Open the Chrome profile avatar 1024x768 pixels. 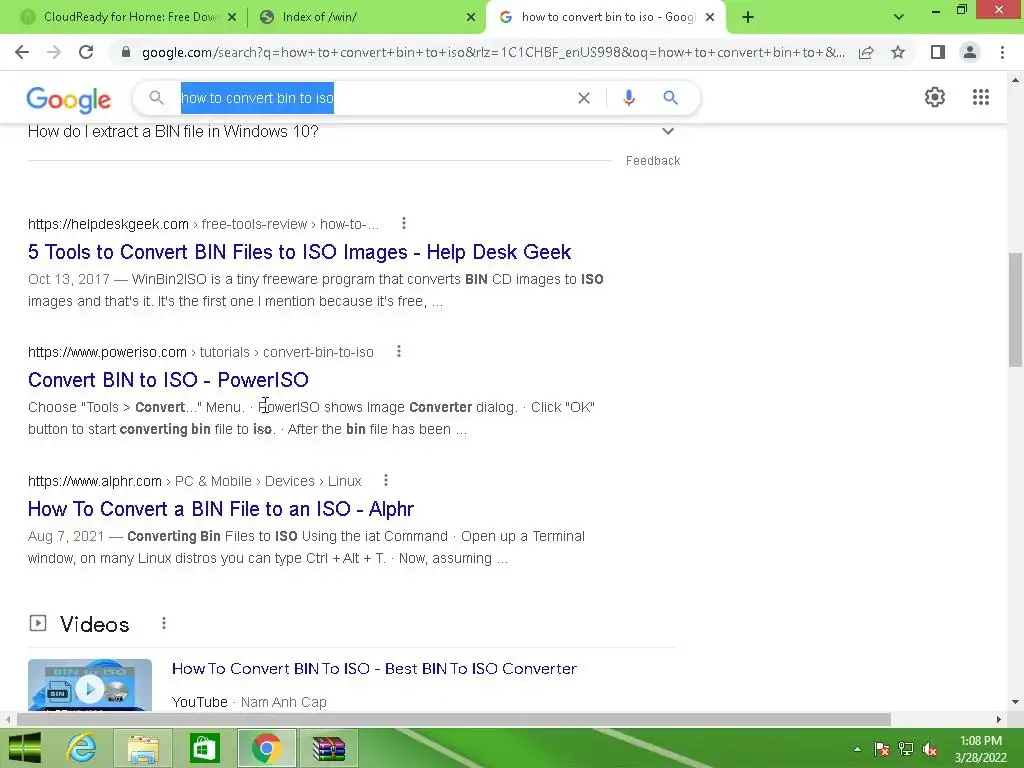coord(970,52)
